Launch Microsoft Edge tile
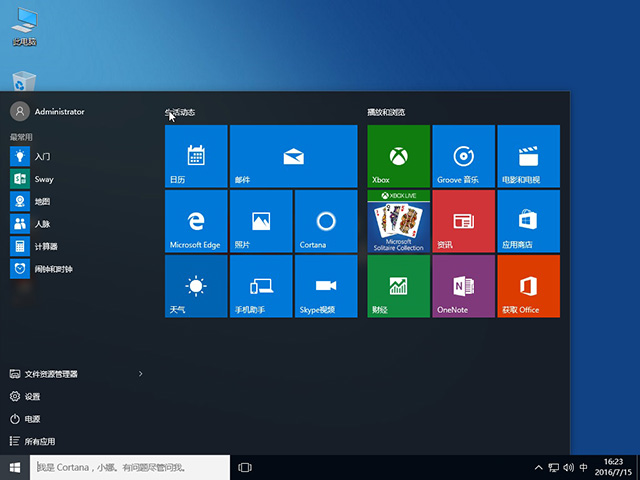Screen dimensions: 640x480 pyautogui.click(x=196, y=221)
